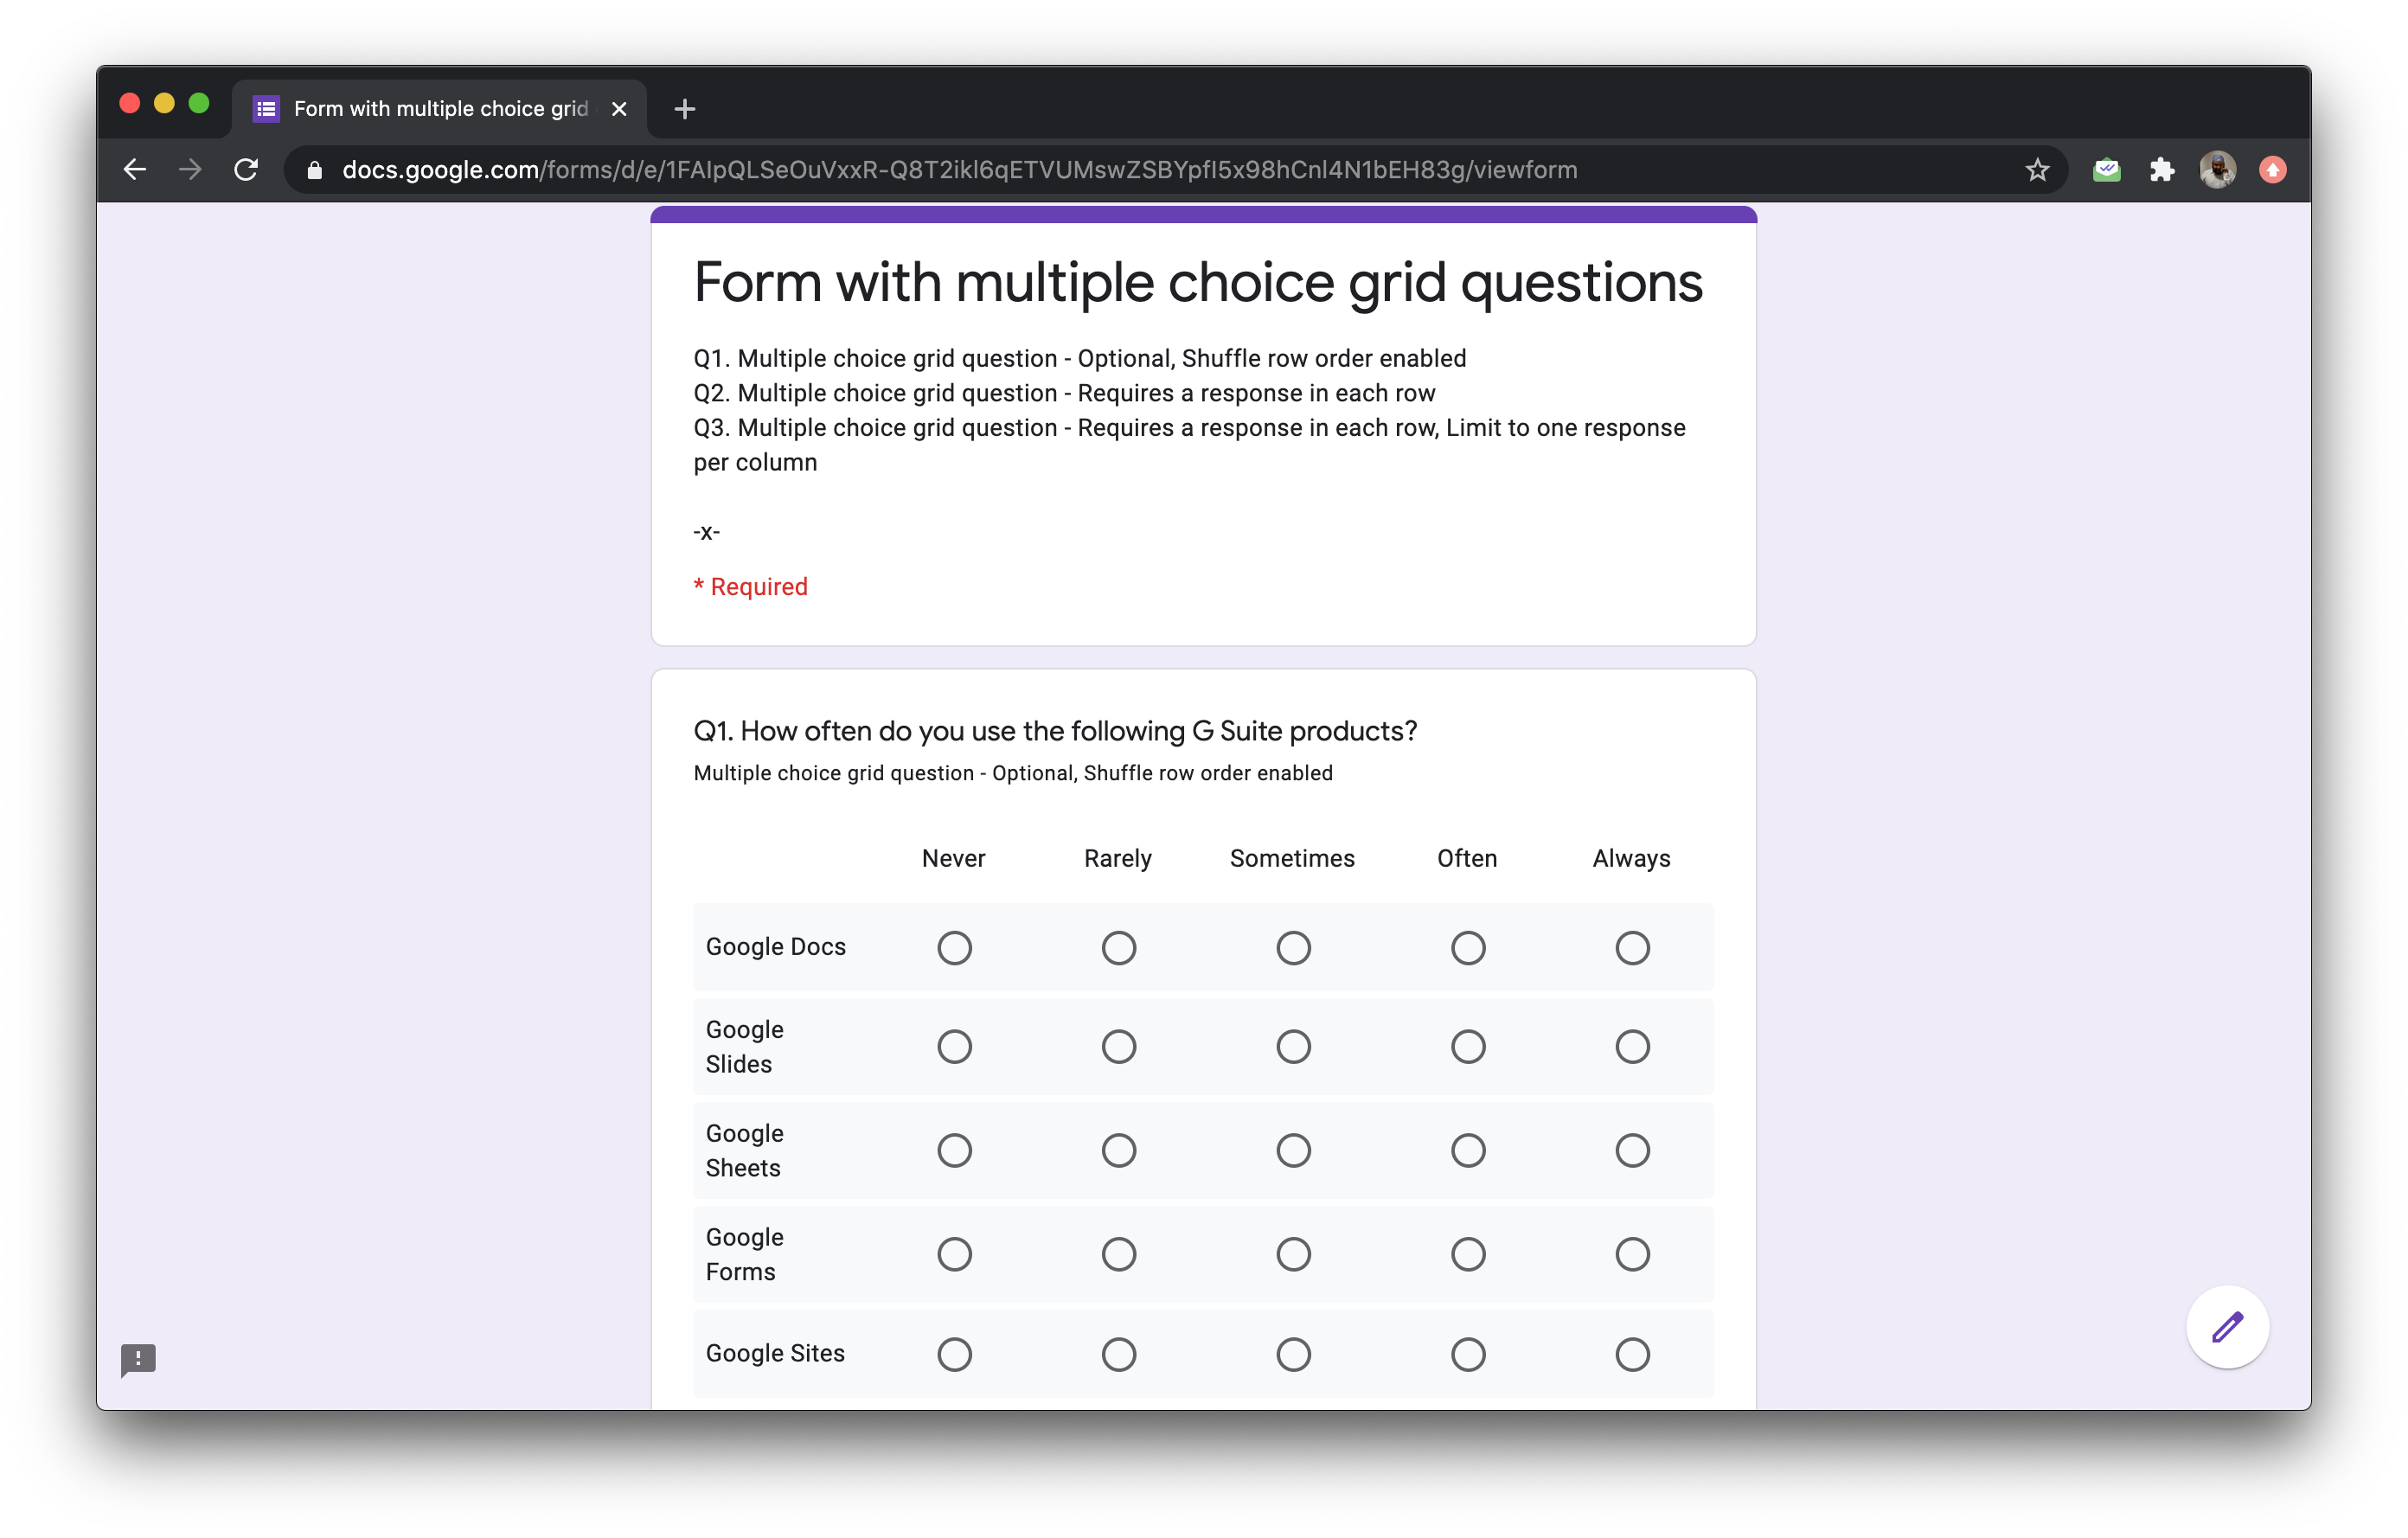Image resolution: width=2408 pixels, height=1538 pixels.
Task: Click the Google account profile avatar icon
Action: (x=2215, y=170)
